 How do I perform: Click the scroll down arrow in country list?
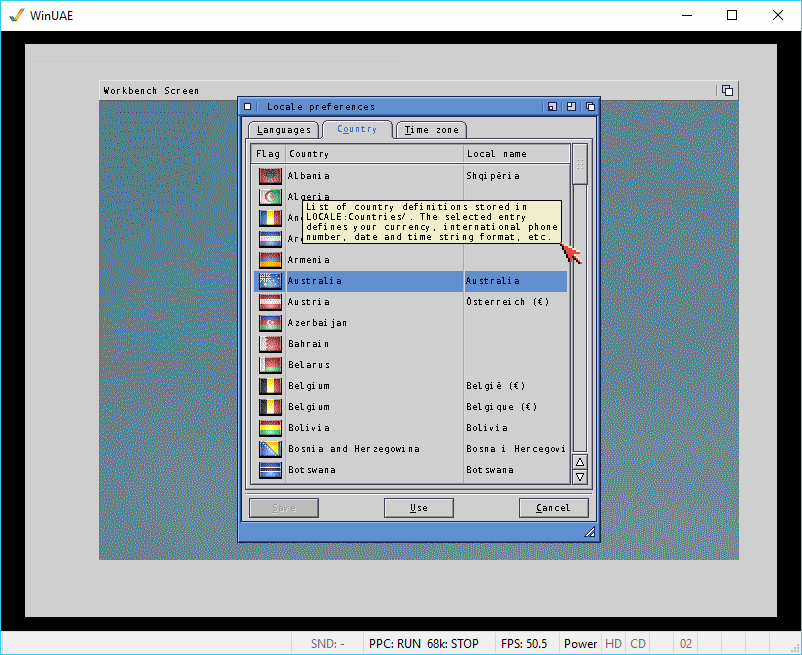pos(580,477)
